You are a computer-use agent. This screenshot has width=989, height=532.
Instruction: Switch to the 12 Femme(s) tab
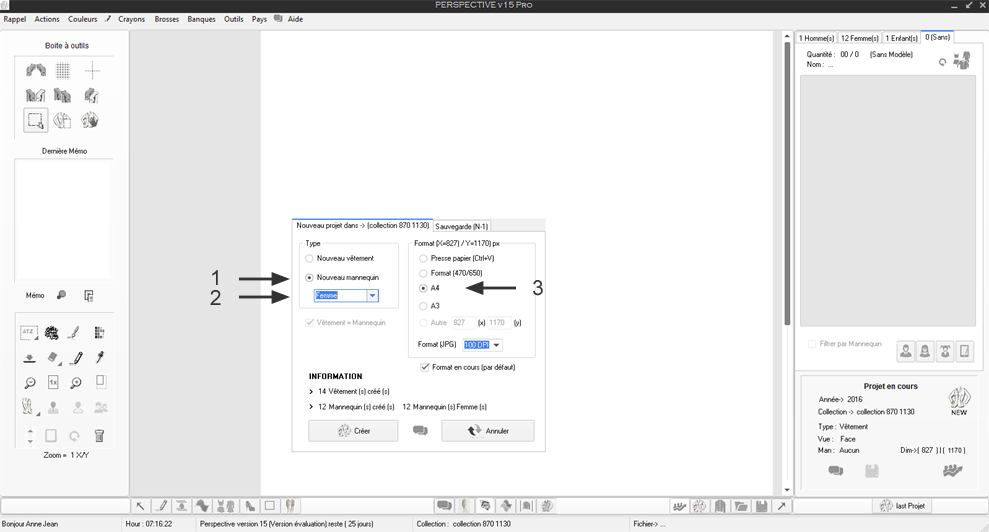[859, 38]
